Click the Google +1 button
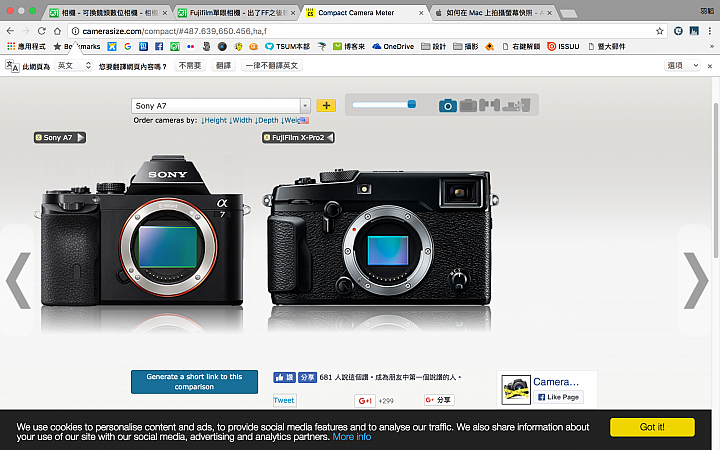 pyautogui.click(x=365, y=401)
